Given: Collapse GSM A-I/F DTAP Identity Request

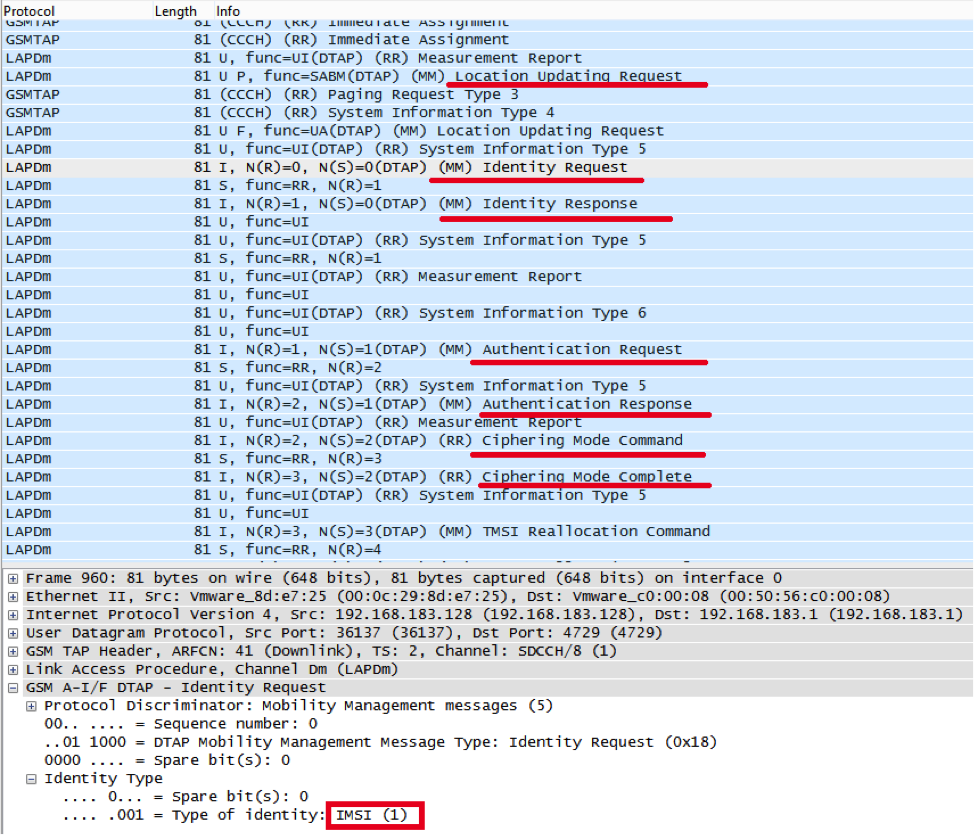Looking at the screenshot, I should pyautogui.click(x=13, y=688).
